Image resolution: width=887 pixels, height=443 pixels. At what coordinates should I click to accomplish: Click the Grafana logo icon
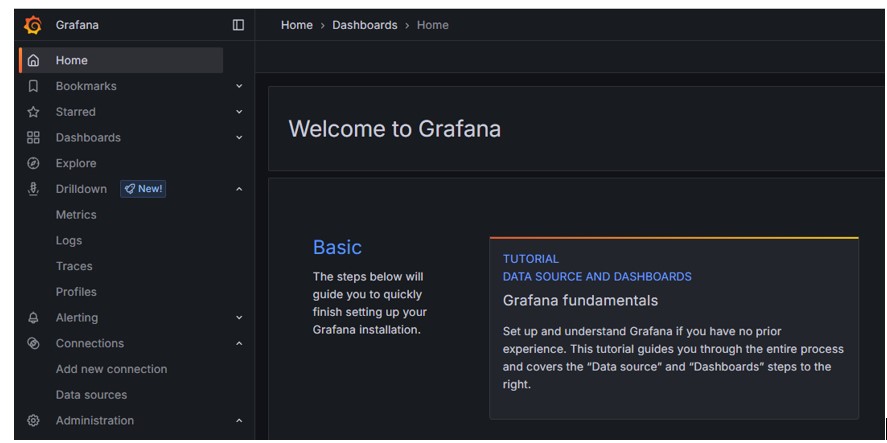(33, 25)
